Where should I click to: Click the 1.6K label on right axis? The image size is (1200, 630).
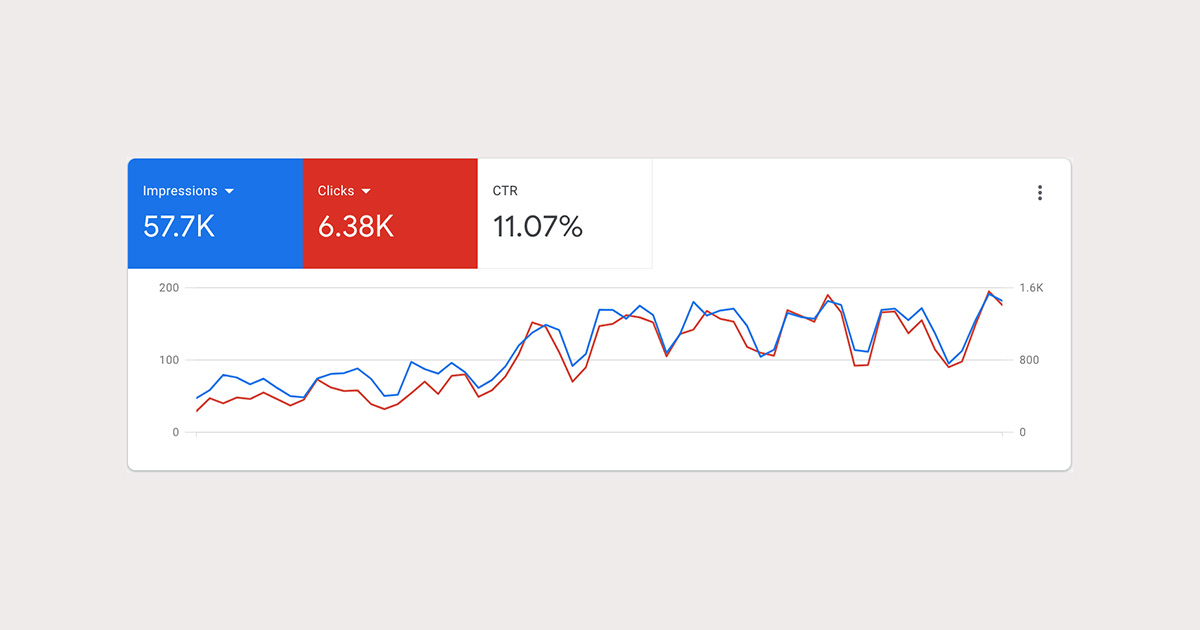(1031, 288)
